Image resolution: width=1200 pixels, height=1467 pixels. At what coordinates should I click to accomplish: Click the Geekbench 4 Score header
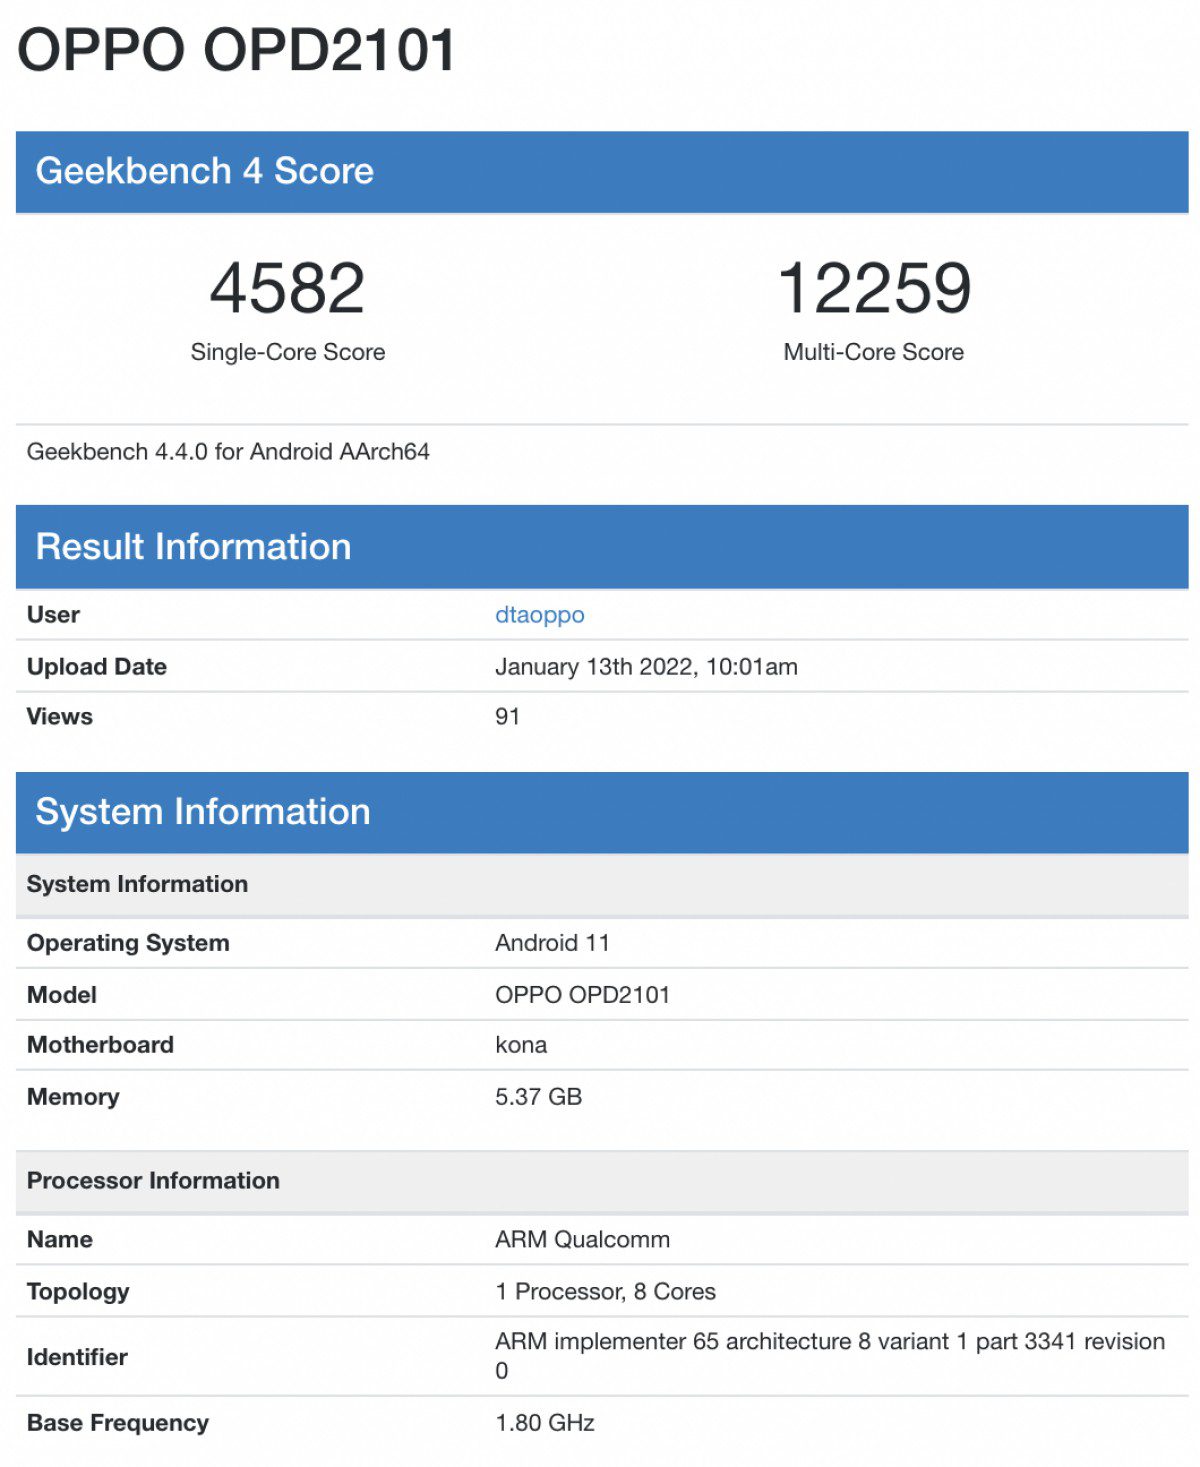point(208,171)
